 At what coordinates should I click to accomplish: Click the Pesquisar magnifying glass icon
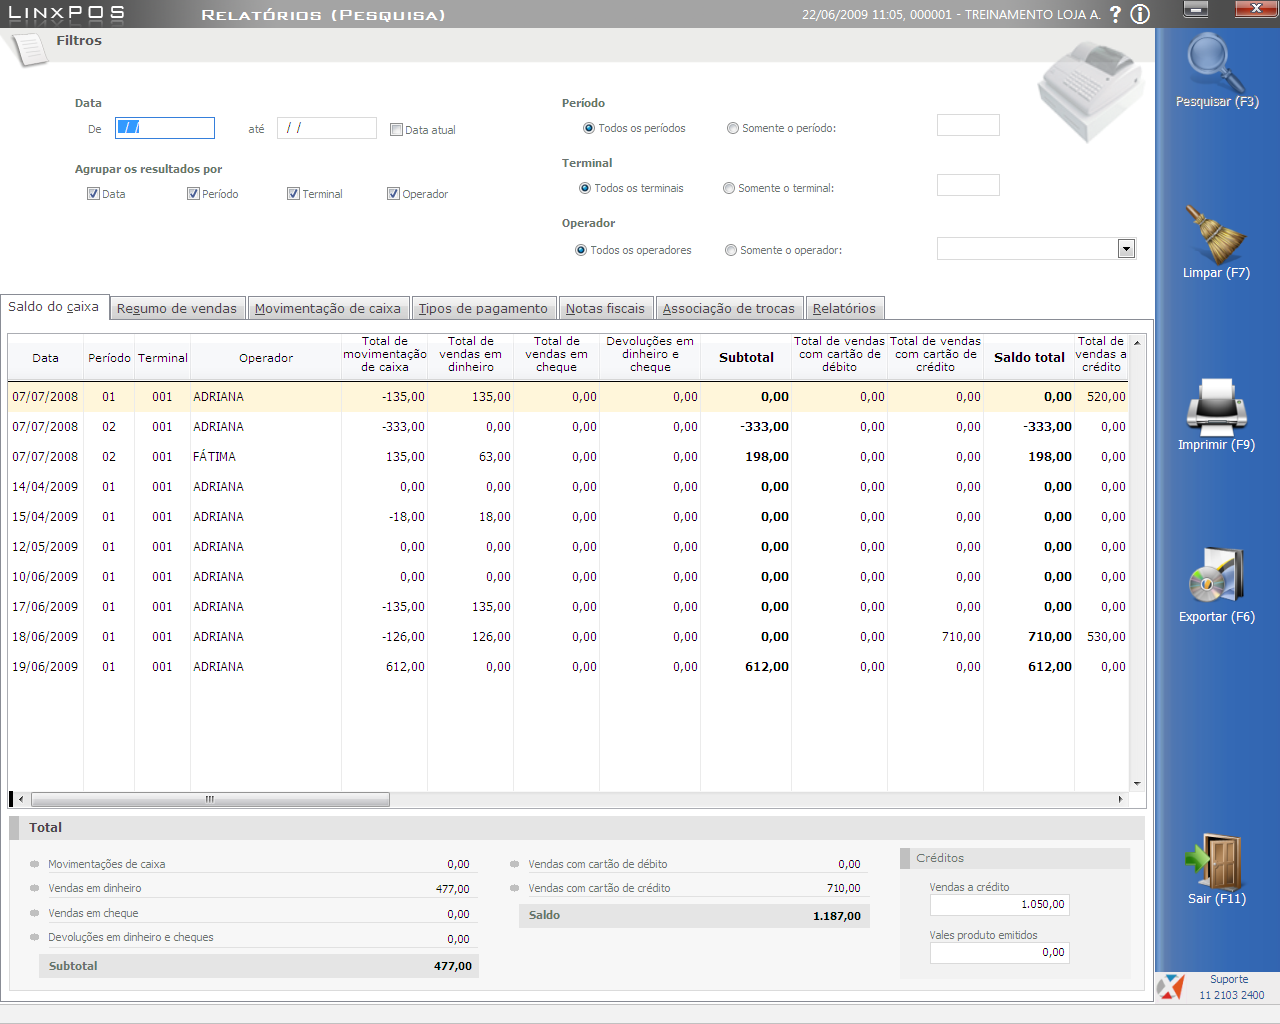[x=1215, y=63]
